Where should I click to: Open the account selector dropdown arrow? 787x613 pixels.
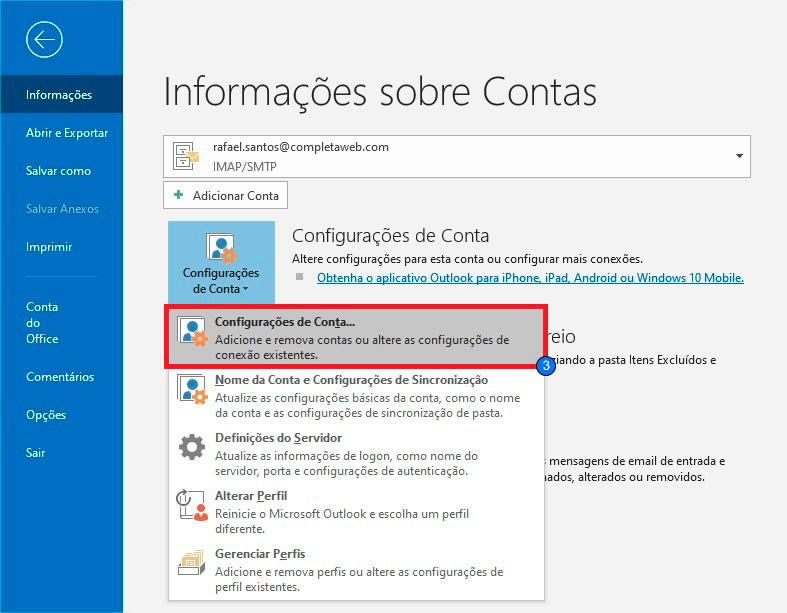coord(739,156)
